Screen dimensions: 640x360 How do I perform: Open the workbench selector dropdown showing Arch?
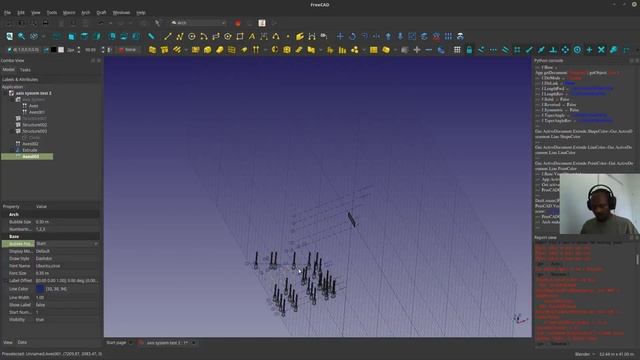tap(198, 23)
